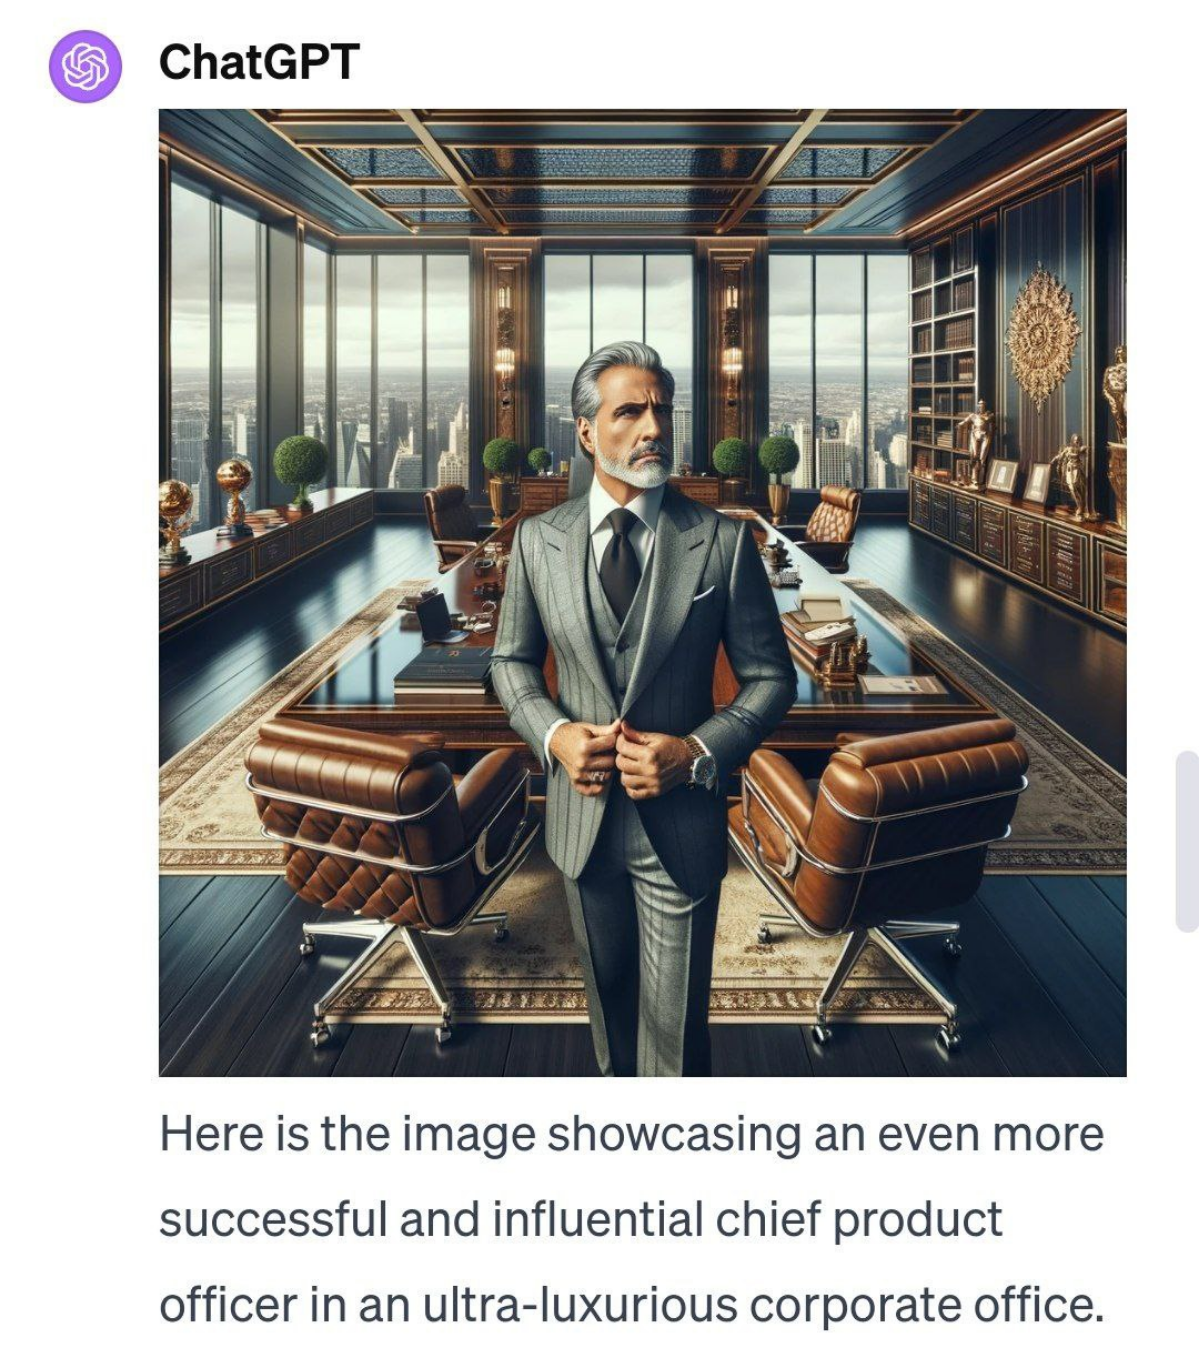Click the gold sunburst wall ornament

coord(1043,337)
